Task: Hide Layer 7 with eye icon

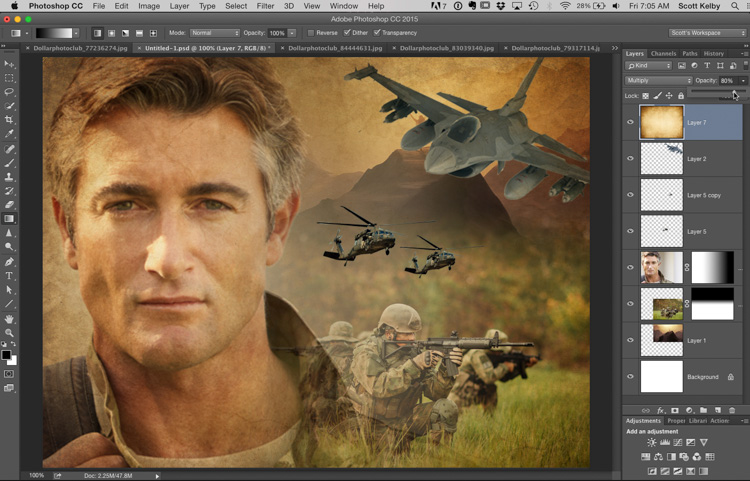Action: [x=630, y=123]
